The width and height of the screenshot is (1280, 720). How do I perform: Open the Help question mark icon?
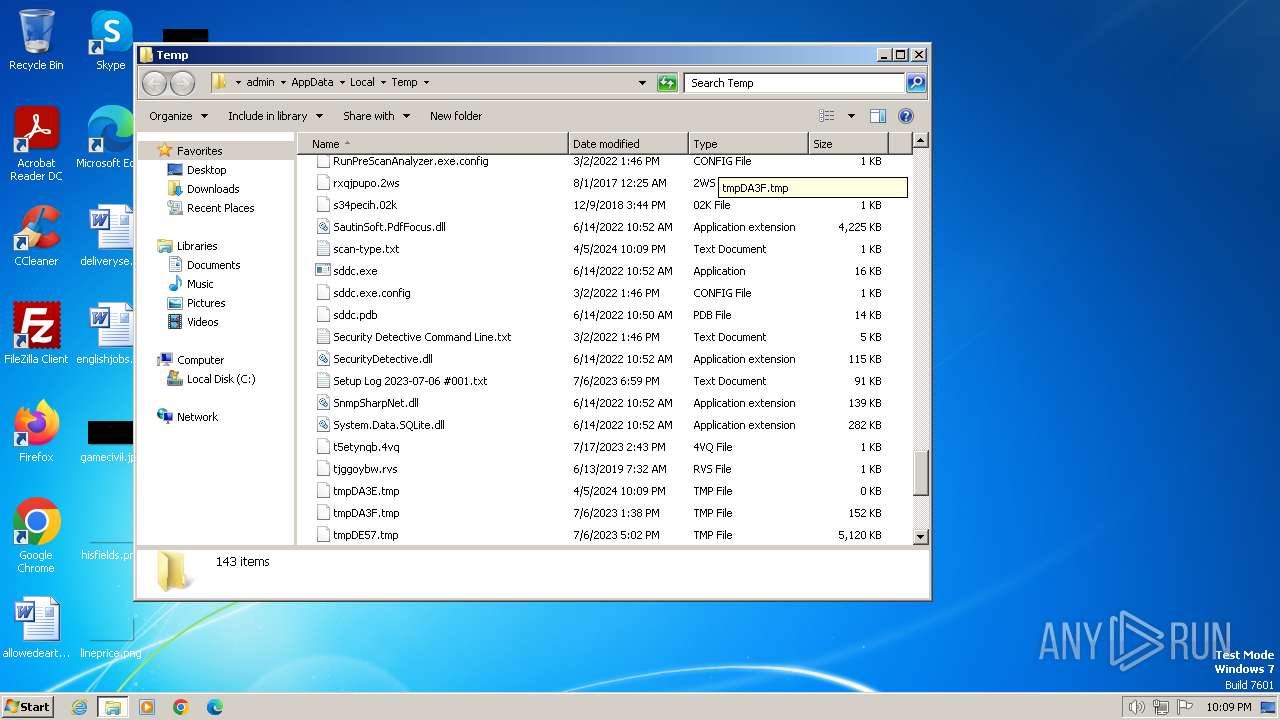(x=906, y=116)
